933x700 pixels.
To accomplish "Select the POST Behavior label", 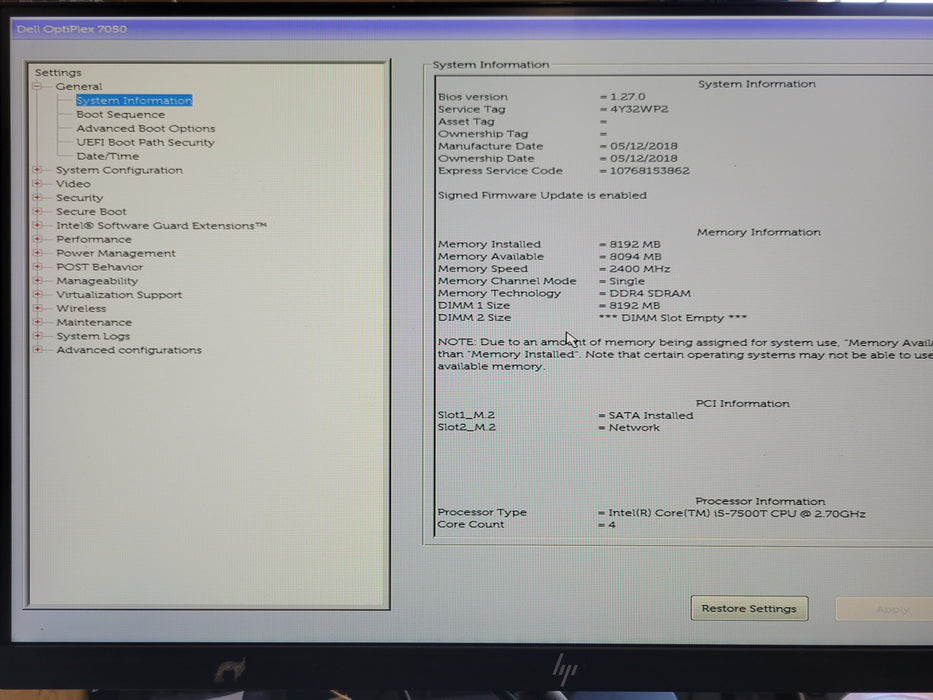I will coord(99,267).
